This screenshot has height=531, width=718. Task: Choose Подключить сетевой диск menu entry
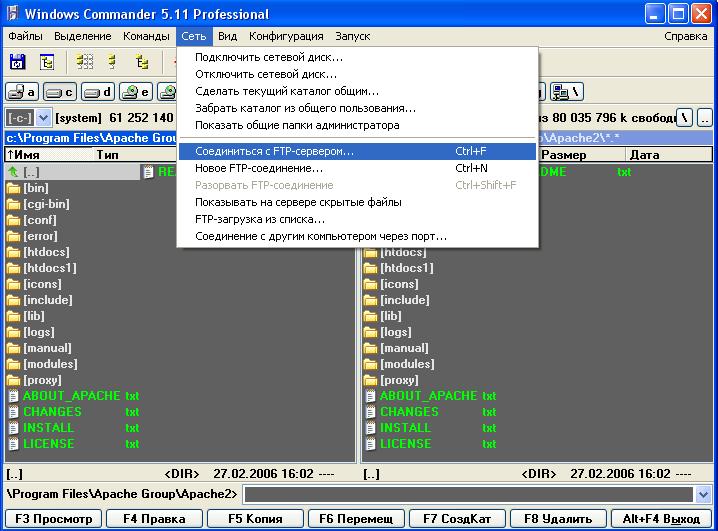[357, 57]
